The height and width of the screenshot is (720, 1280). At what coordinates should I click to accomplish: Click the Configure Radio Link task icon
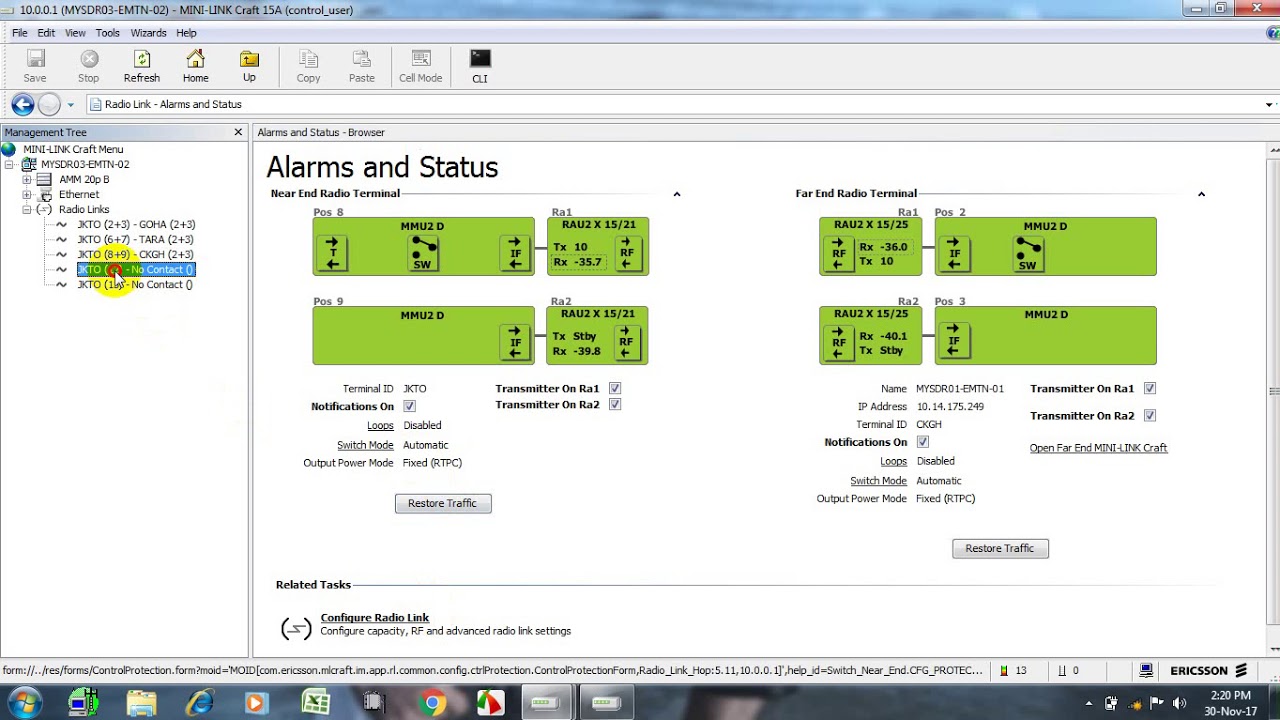(x=296, y=627)
